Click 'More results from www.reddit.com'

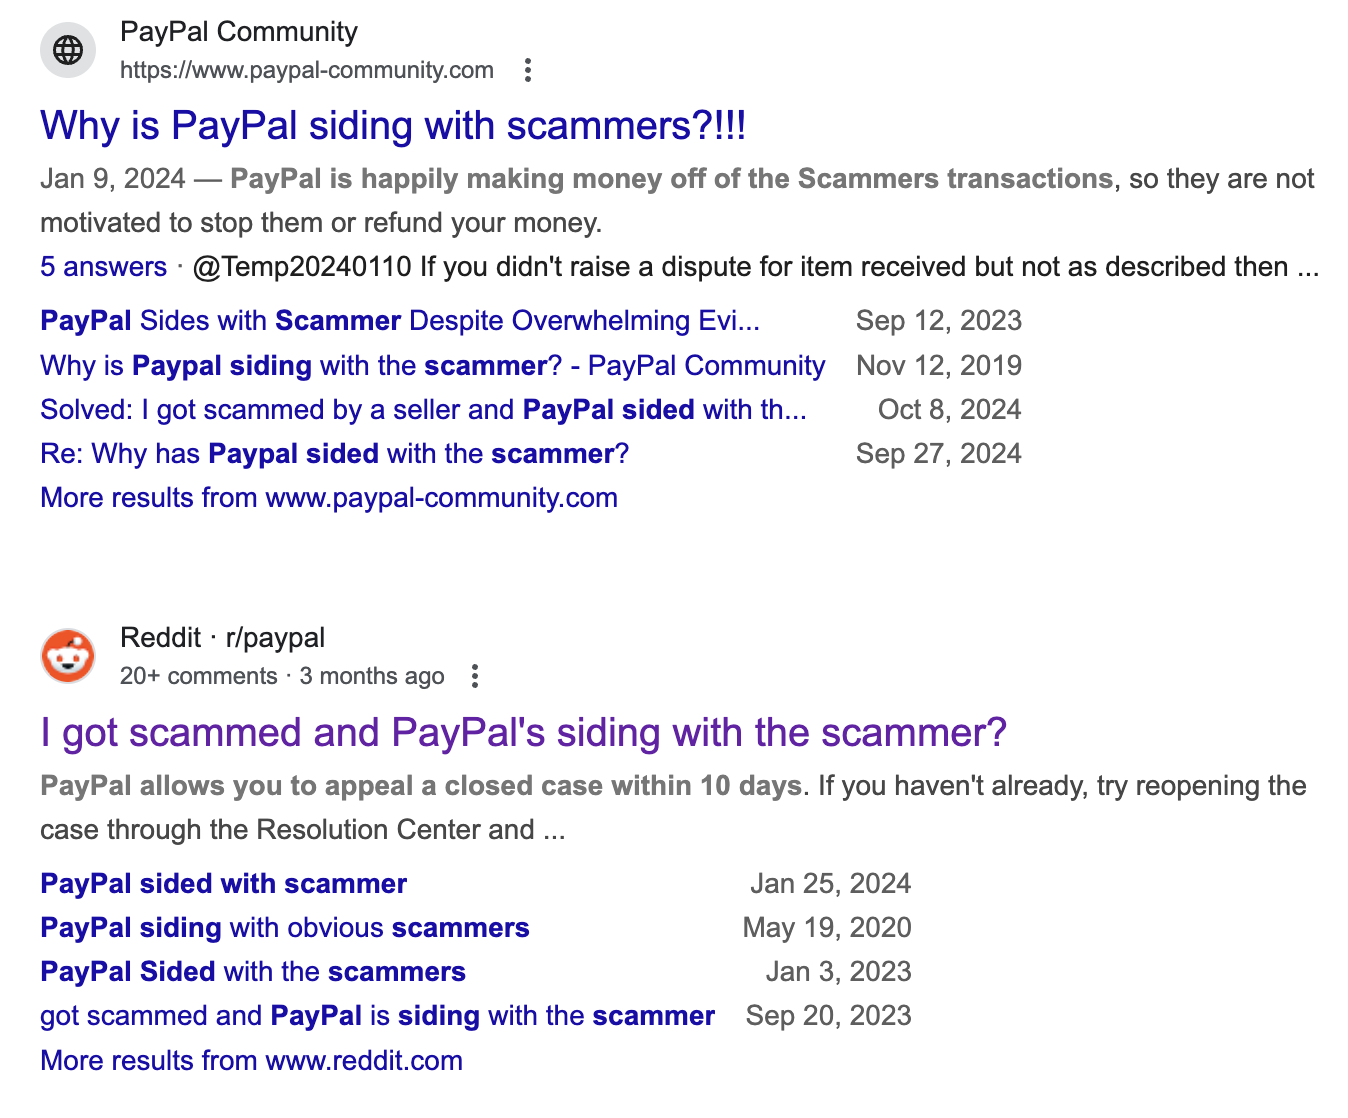[x=252, y=1060]
